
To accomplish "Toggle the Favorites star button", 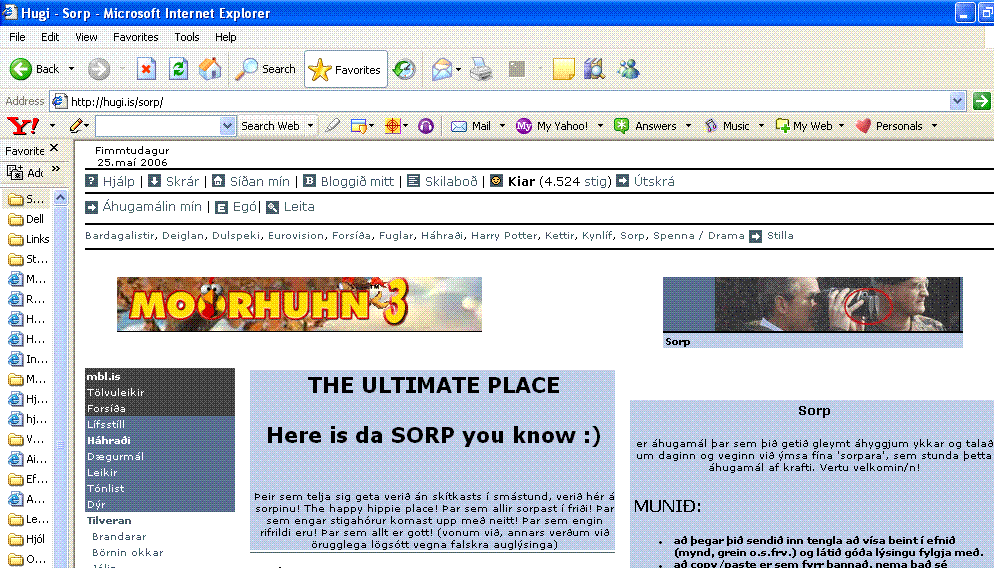I will [345, 70].
